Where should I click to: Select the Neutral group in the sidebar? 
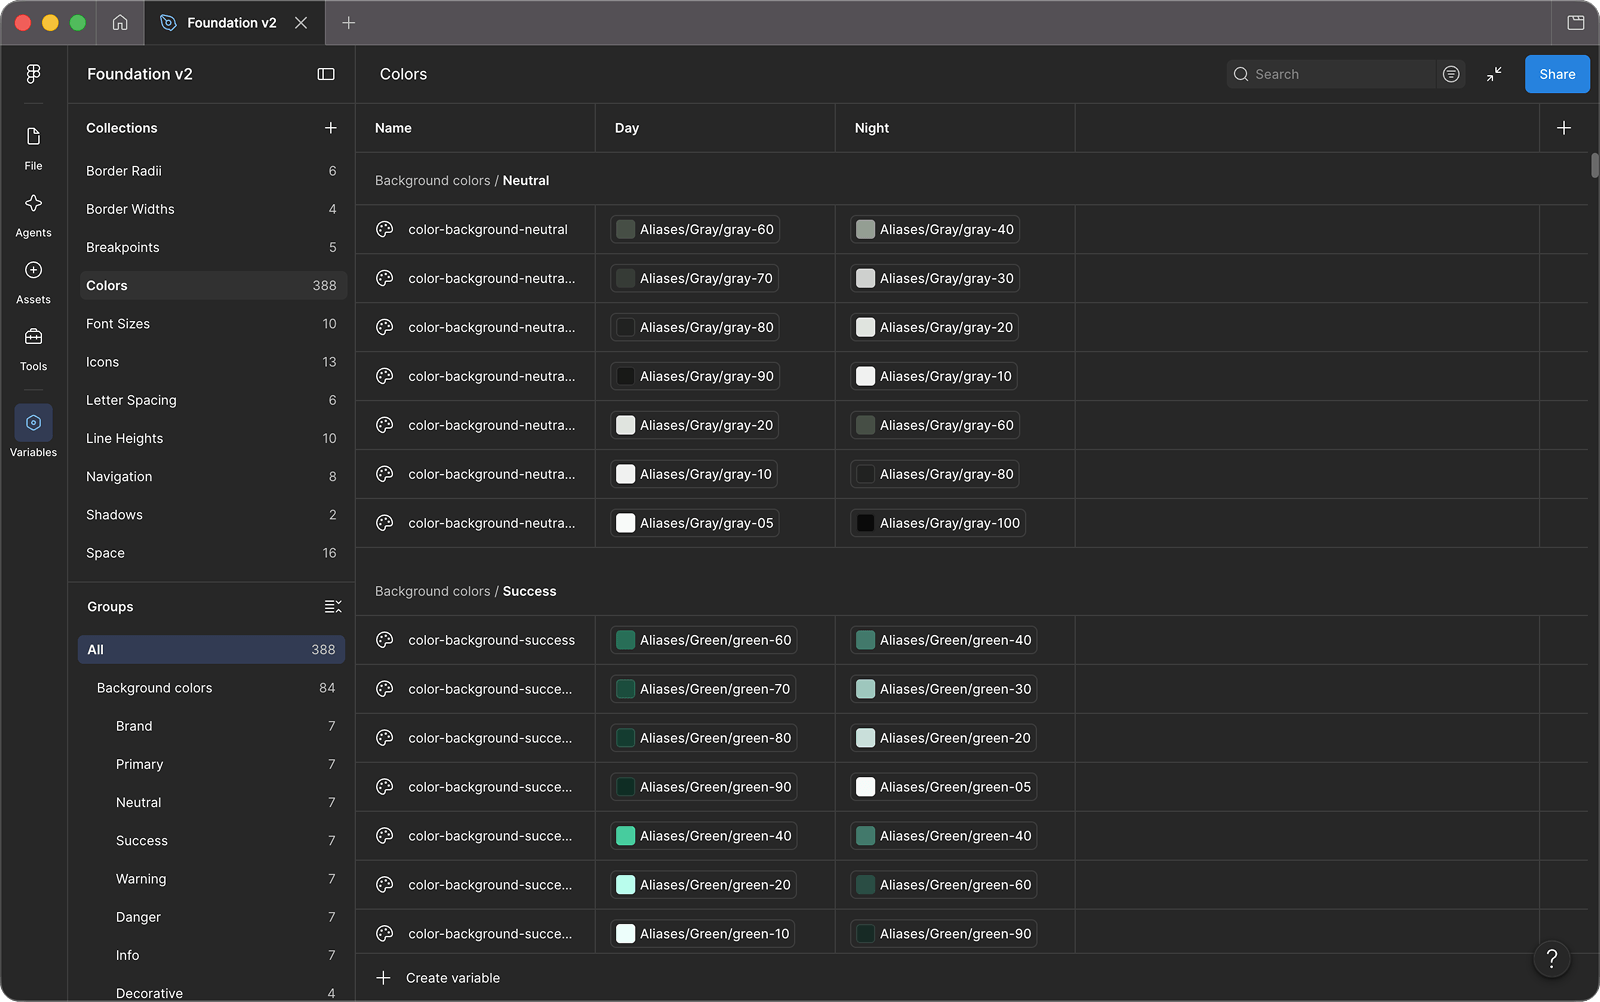pos(212,803)
